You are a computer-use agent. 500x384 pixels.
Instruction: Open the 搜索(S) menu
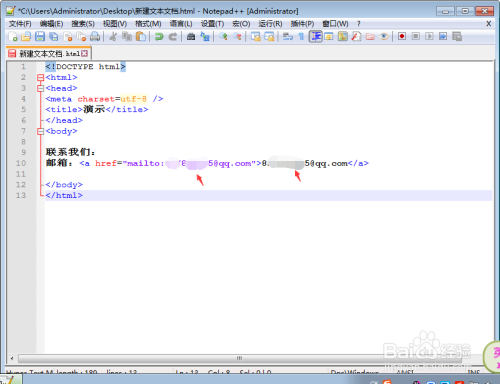click(83, 24)
